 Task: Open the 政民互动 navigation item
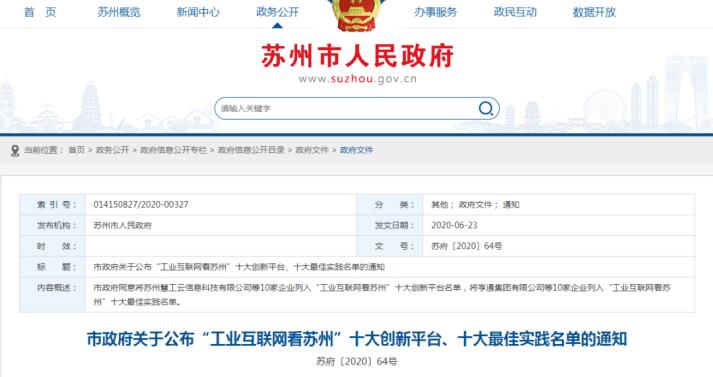point(515,12)
